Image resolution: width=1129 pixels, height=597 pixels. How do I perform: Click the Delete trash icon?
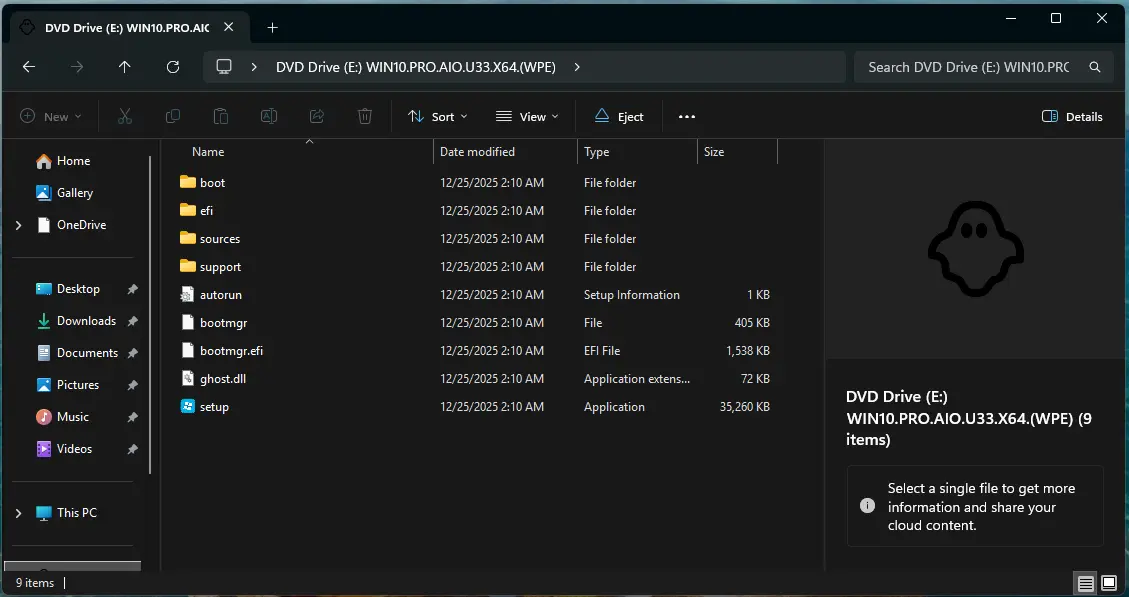pyautogui.click(x=365, y=116)
